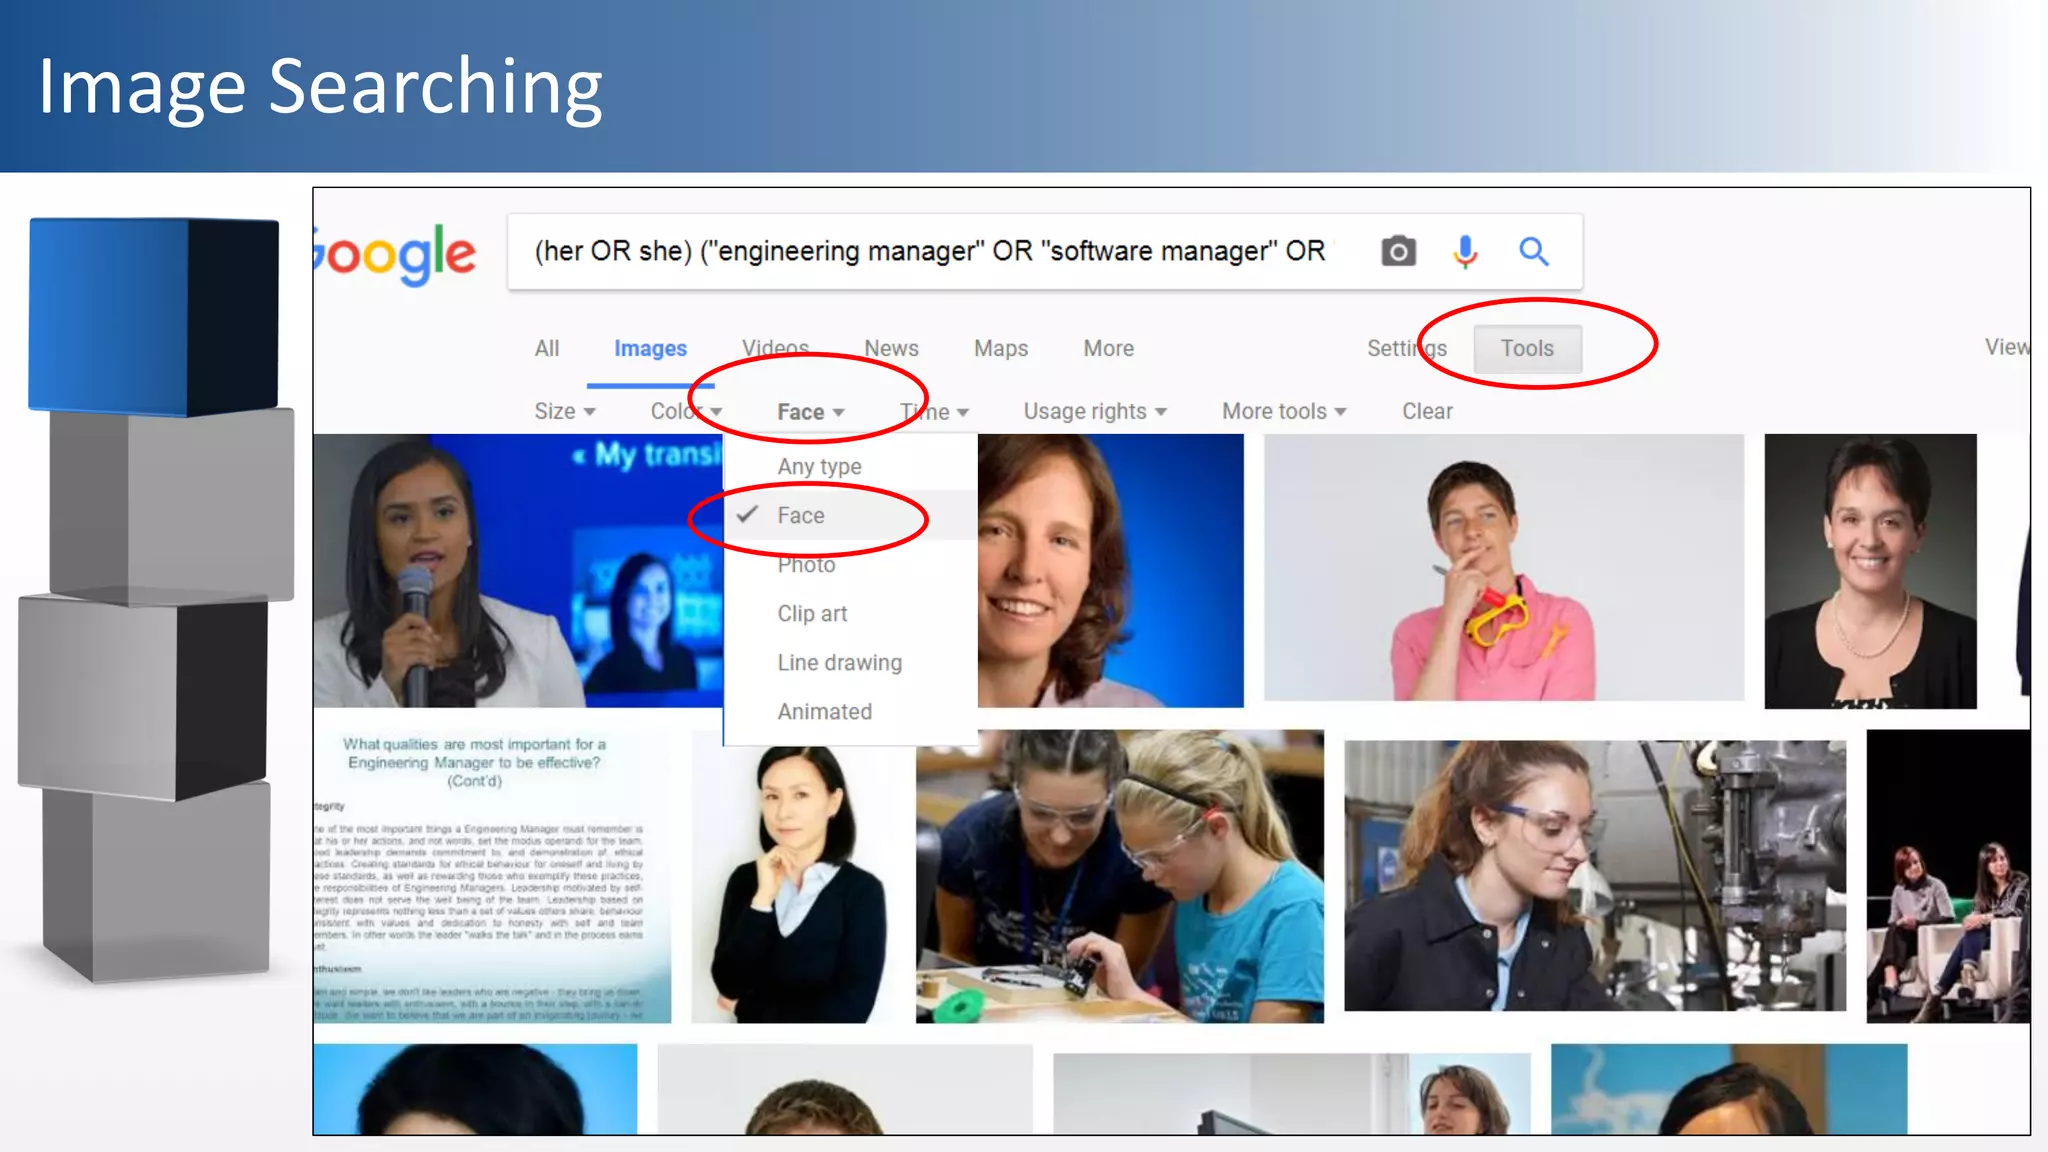Click the camera search-by-image icon
Viewport: 2048px width, 1152px height.
(1398, 251)
